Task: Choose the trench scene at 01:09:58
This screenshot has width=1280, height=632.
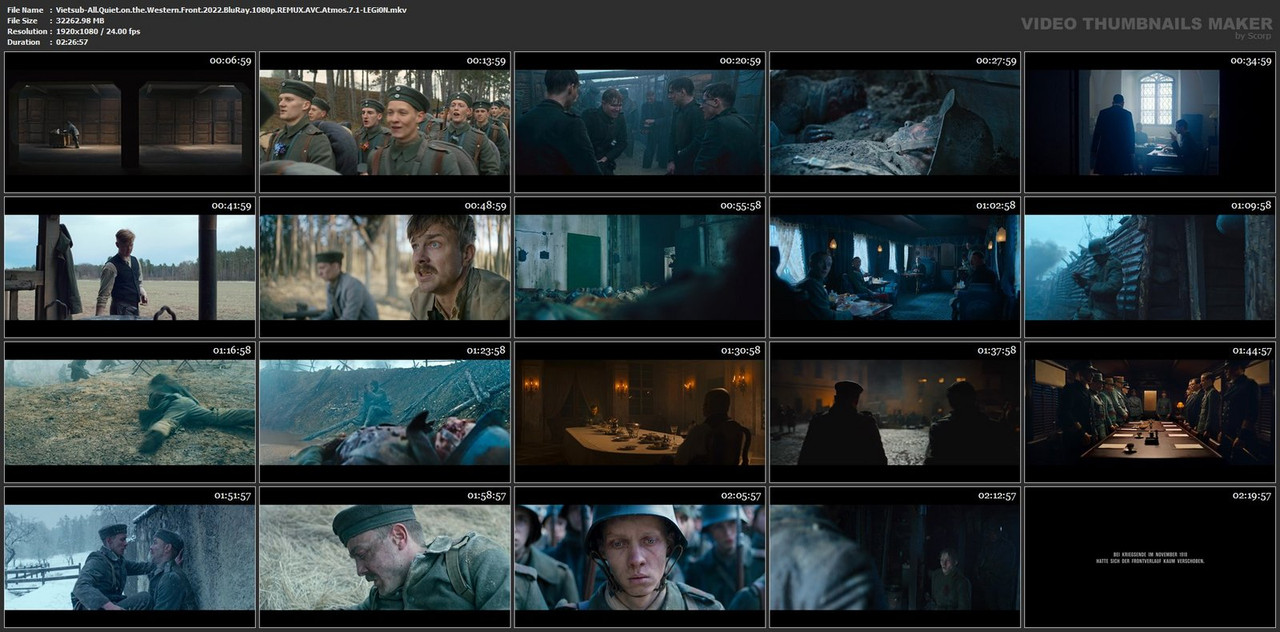Action: click(x=1150, y=267)
